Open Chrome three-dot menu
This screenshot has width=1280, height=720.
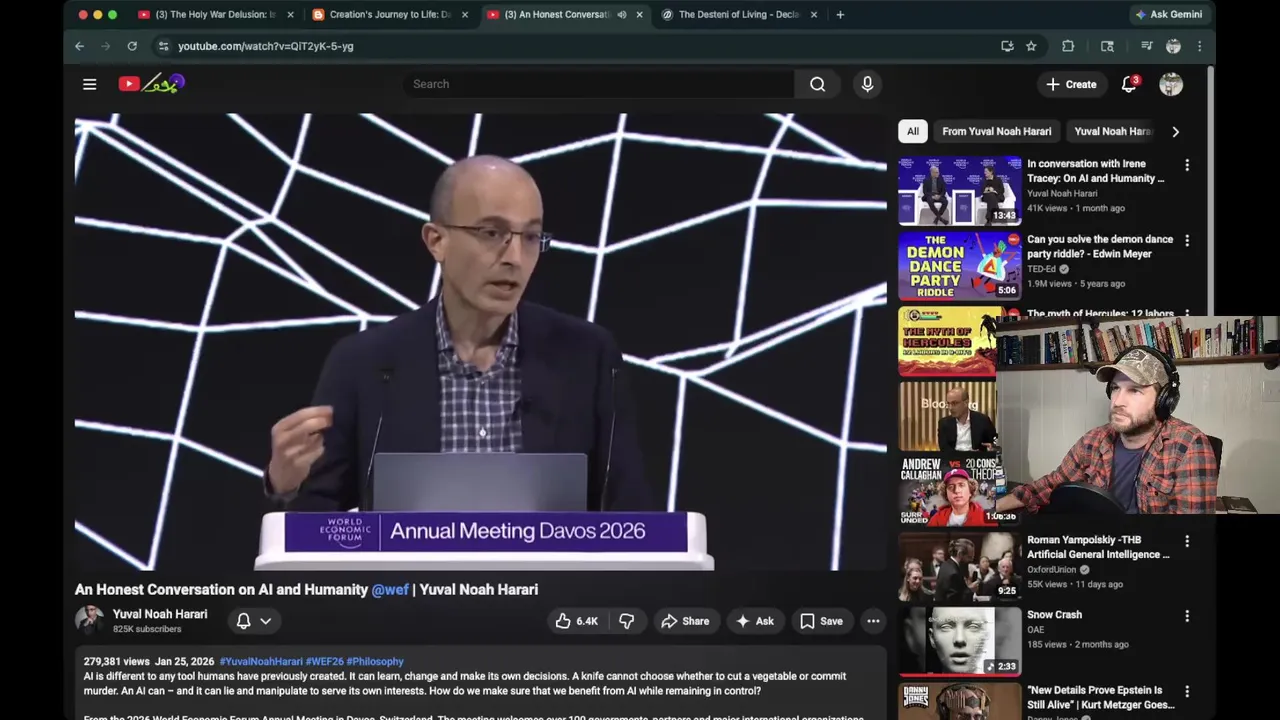[1199, 46]
